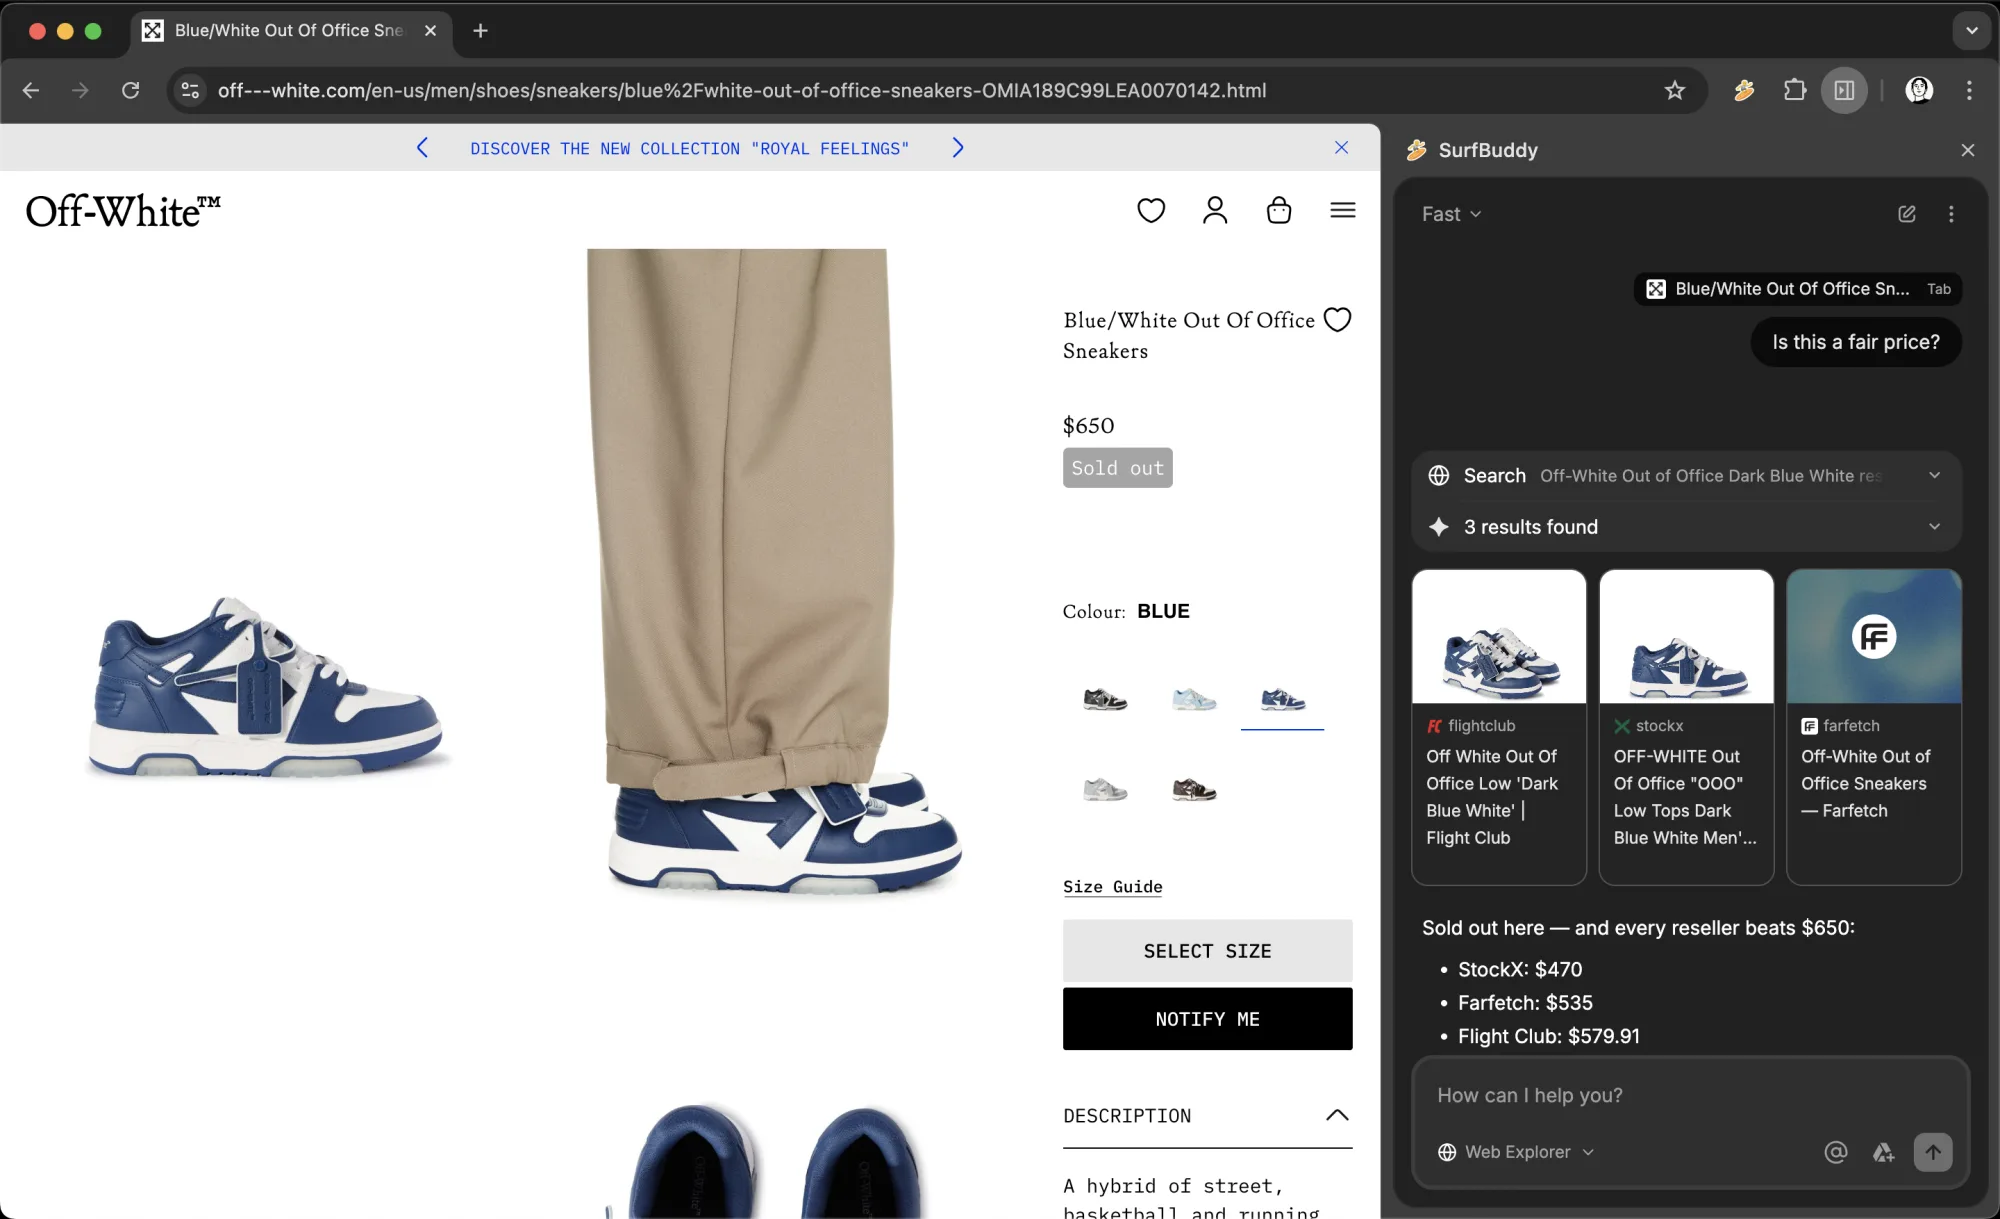
Task: Click the SELECT SIZE button
Action: click(1207, 950)
